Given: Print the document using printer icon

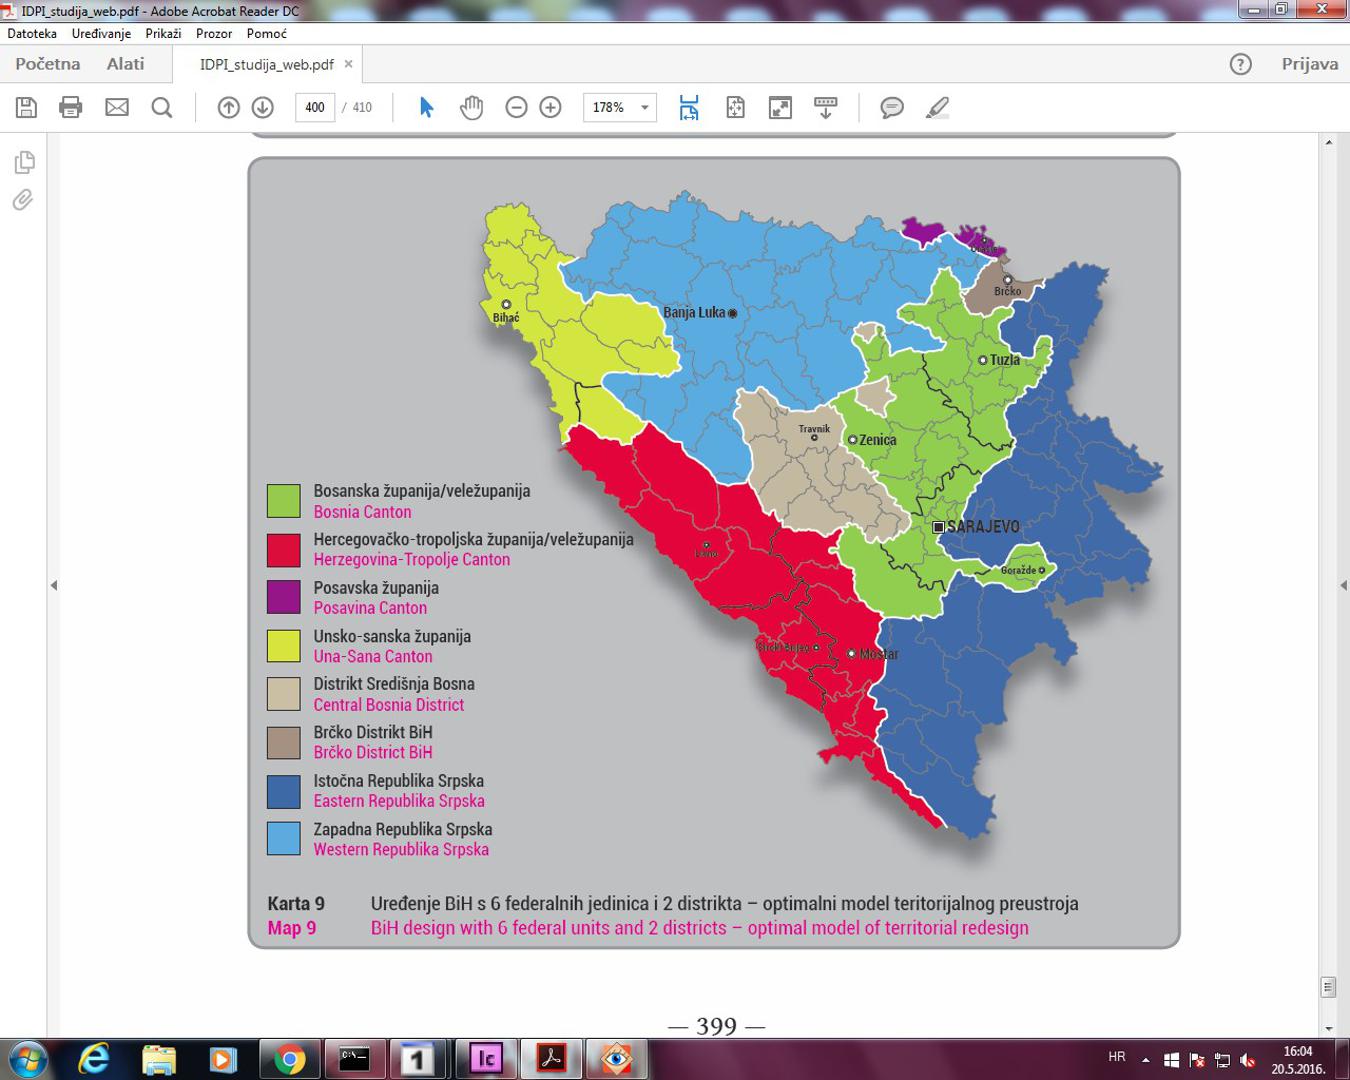Looking at the screenshot, I should tap(71, 108).
